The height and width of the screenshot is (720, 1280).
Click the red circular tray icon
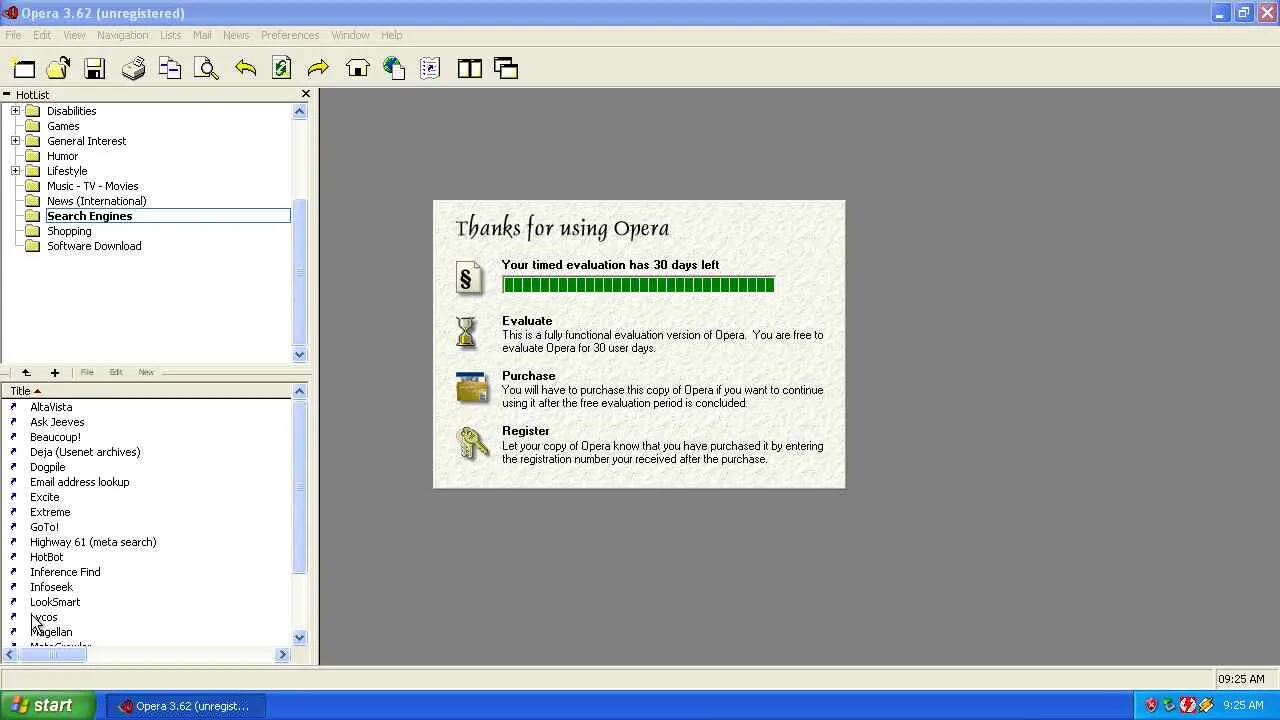tap(1187, 705)
